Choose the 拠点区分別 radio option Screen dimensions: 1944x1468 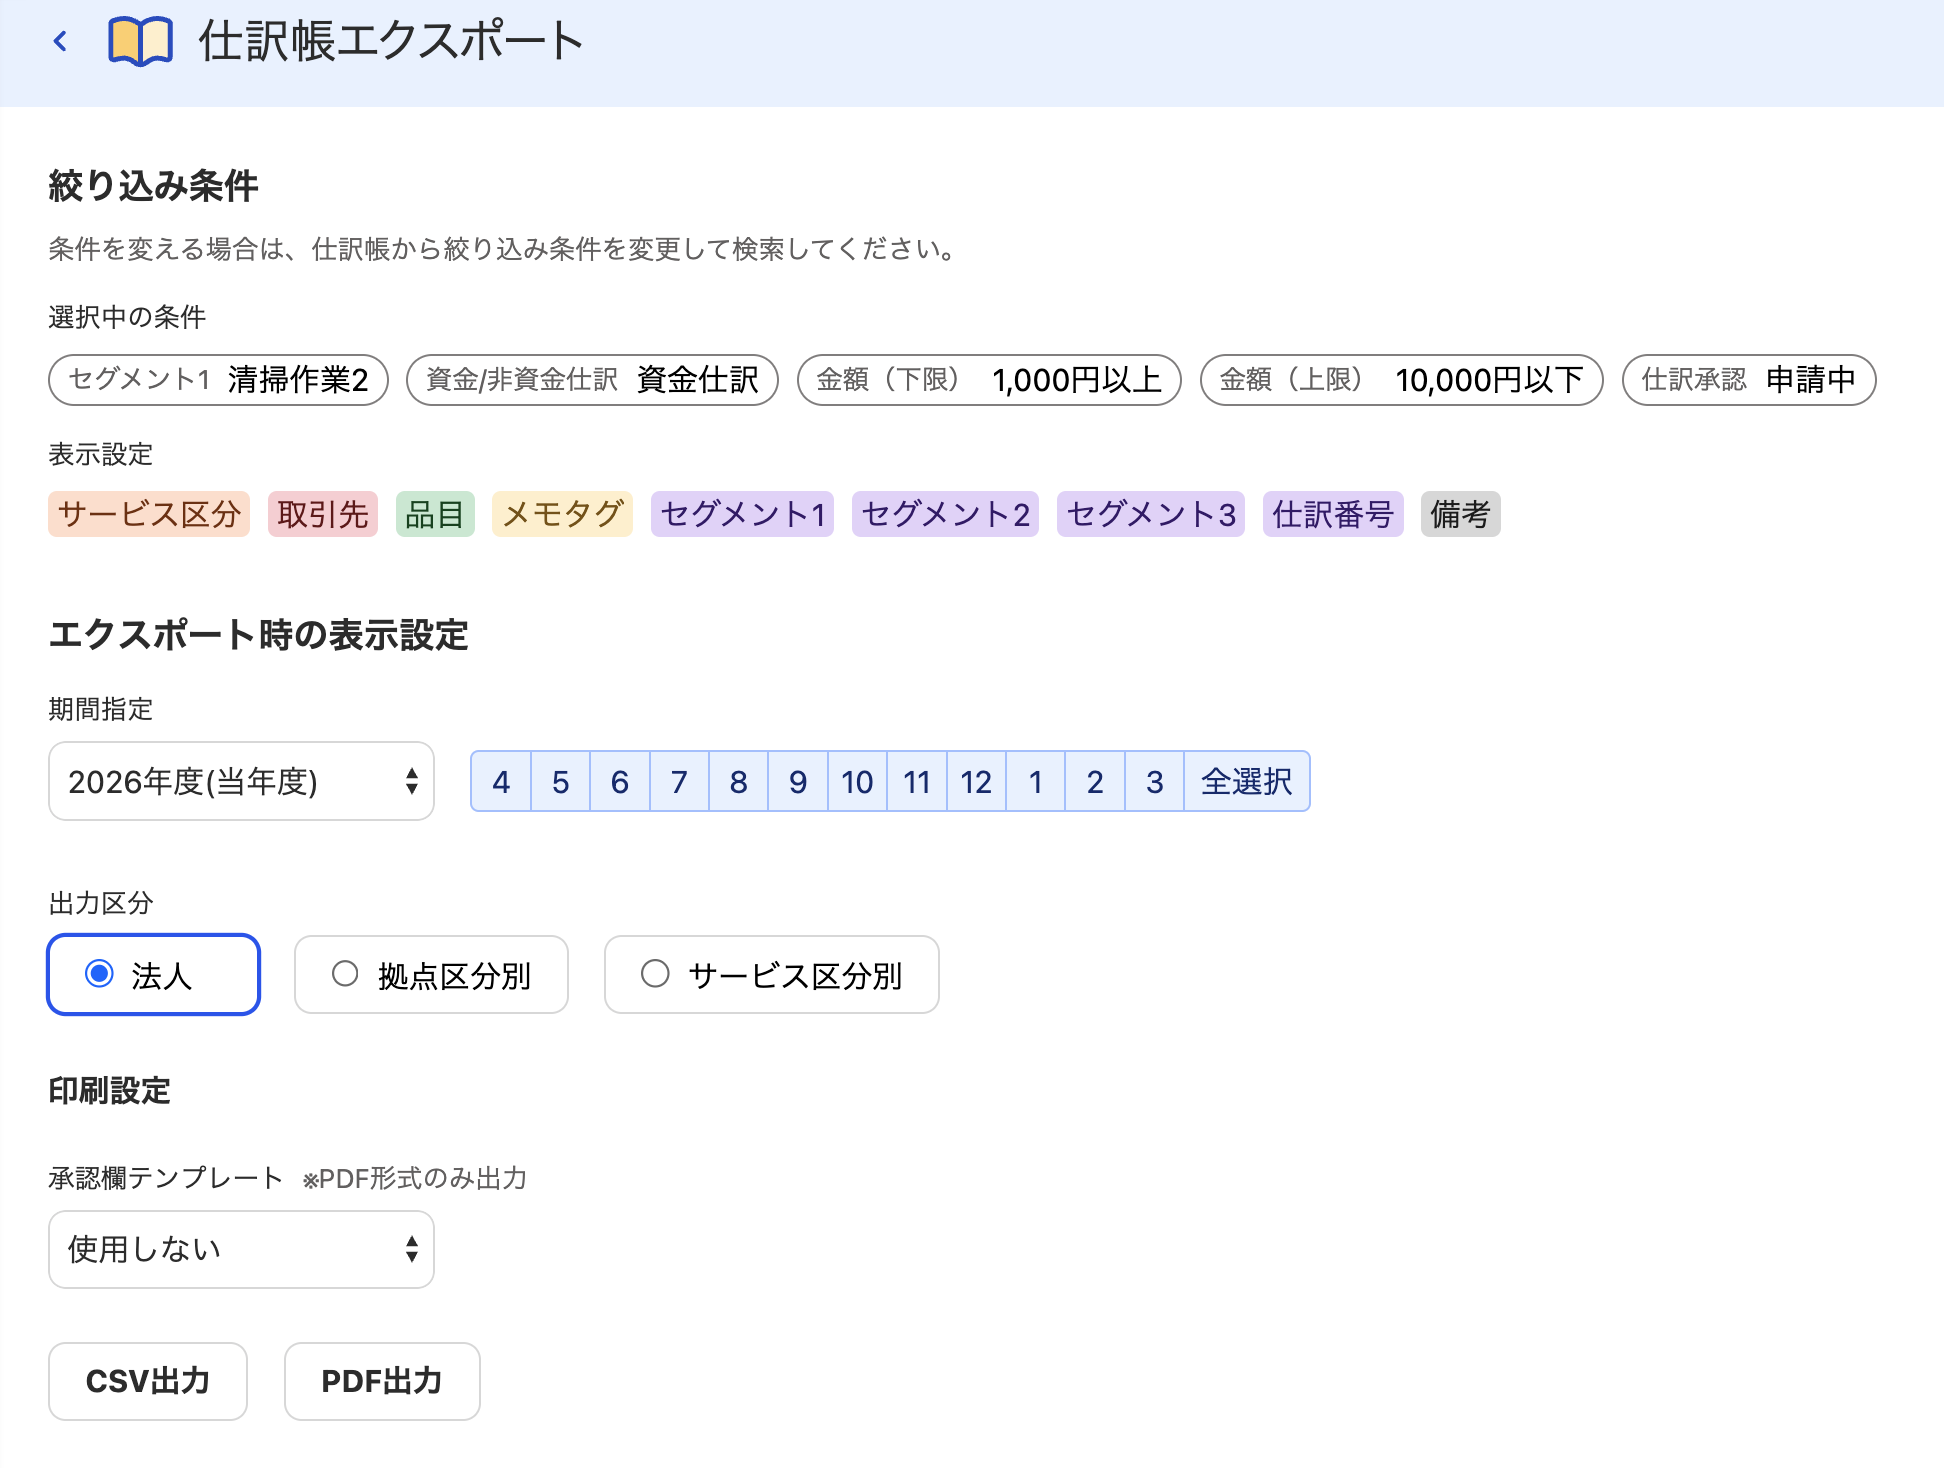coord(431,974)
